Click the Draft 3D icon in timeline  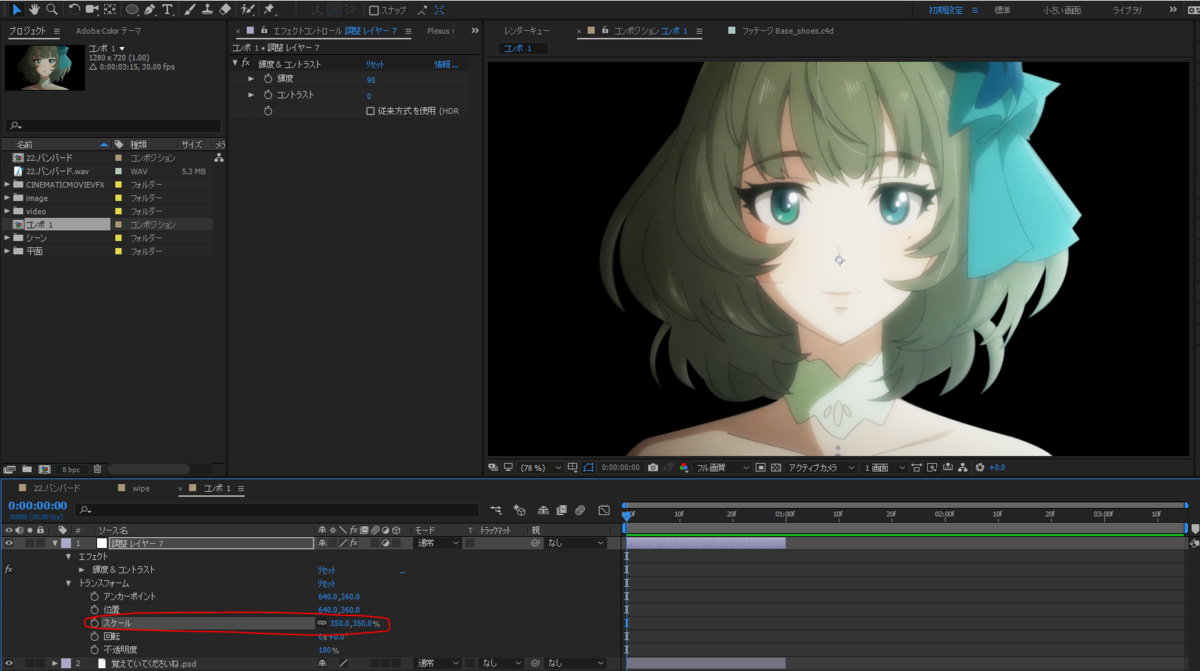520,510
